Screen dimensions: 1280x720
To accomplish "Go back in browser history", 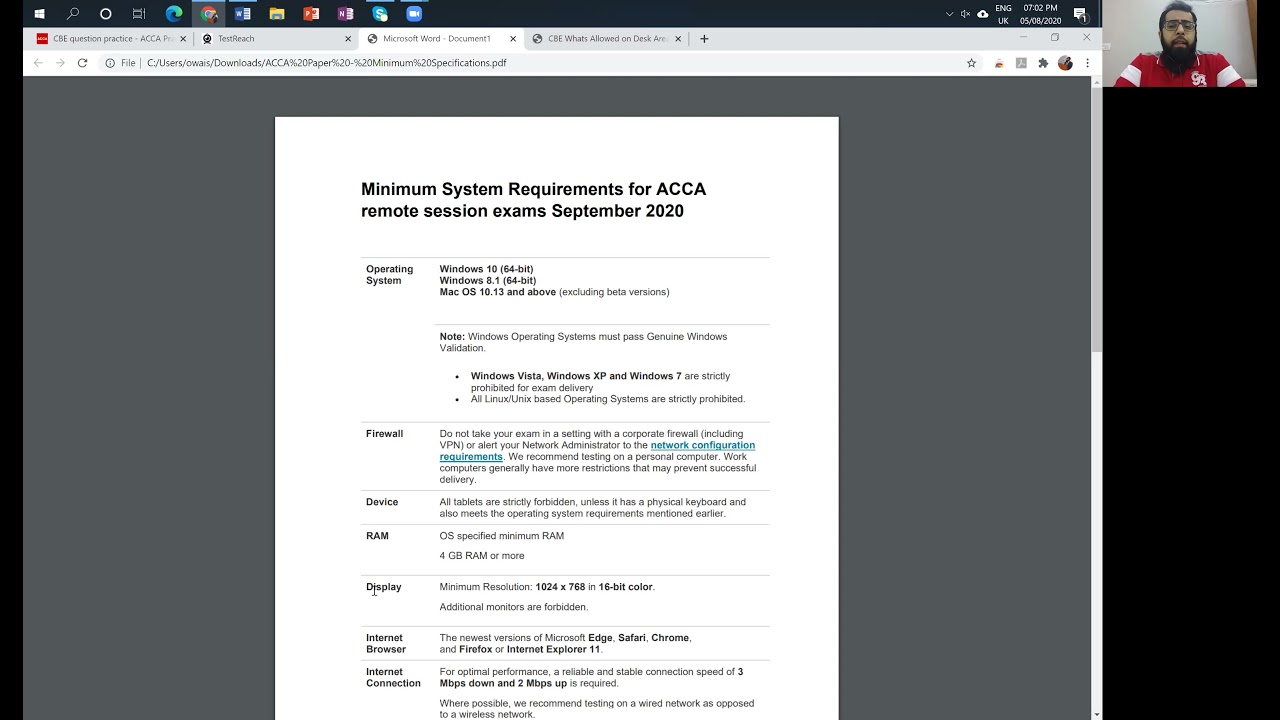I will coord(38,63).
